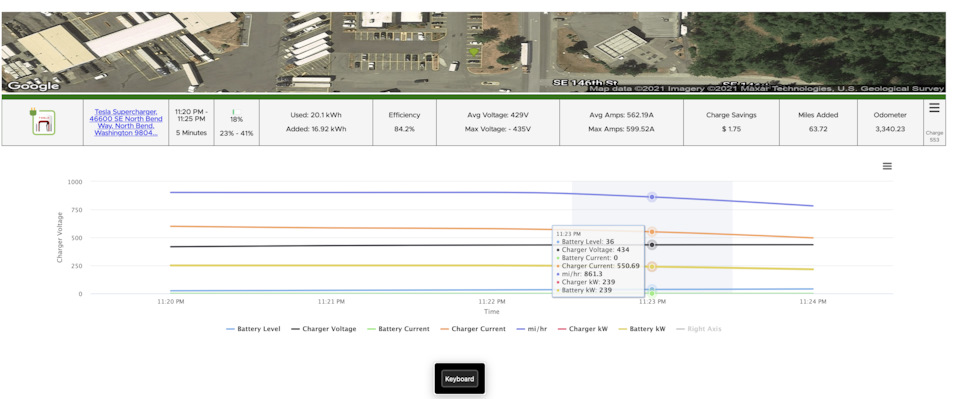This screenshot has height=399, width=960.
Task: Click the Keyboard button
Action: [x=459, y=379]
